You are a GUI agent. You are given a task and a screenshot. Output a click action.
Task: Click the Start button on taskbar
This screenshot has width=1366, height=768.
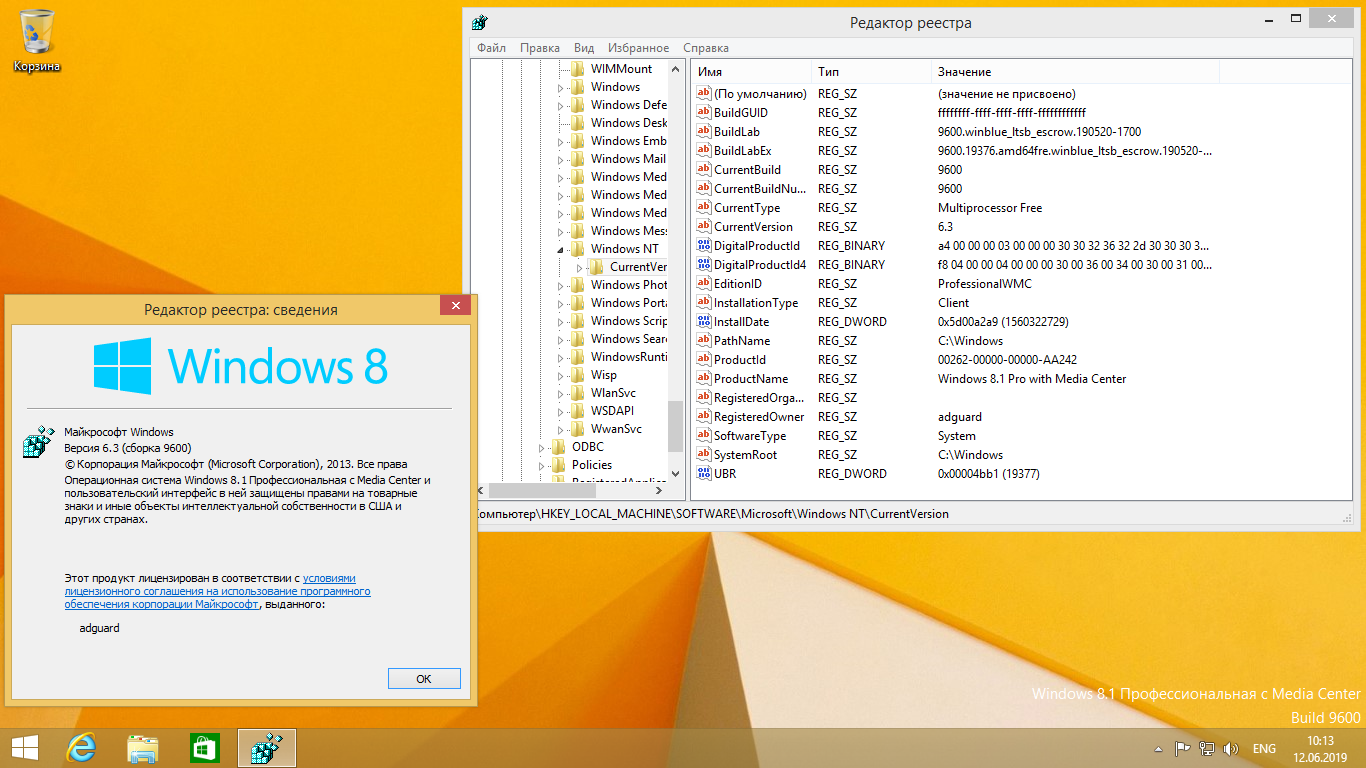point(24,747)
